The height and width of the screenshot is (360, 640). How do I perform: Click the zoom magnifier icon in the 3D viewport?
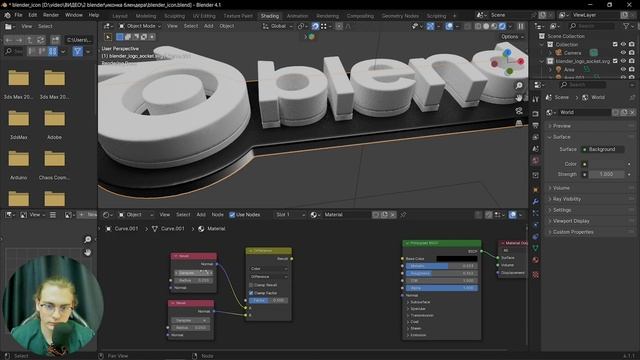tap(519, 86)
